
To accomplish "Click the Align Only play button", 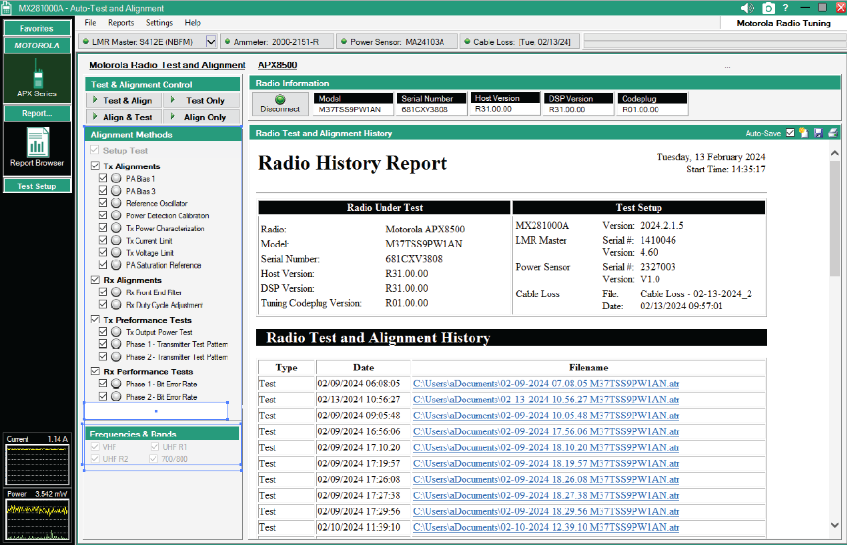I will (200, 117).
